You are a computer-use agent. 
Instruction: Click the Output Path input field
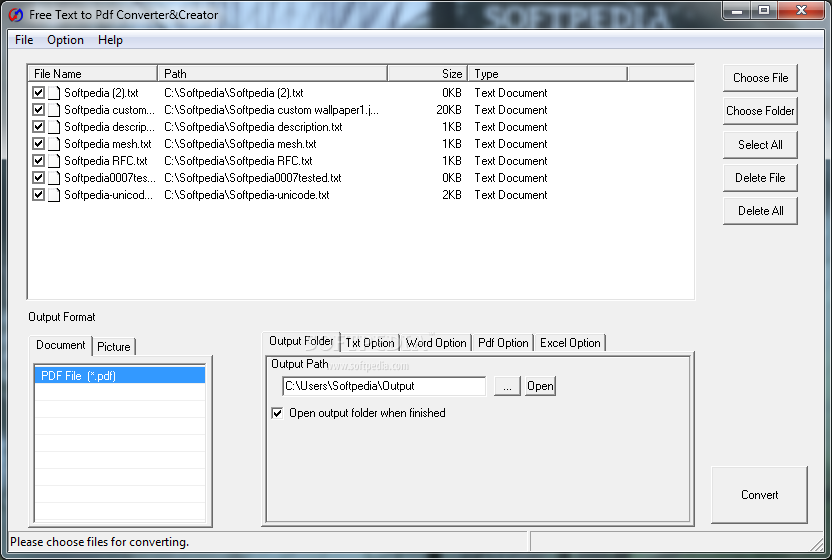[x=384, y=386]
